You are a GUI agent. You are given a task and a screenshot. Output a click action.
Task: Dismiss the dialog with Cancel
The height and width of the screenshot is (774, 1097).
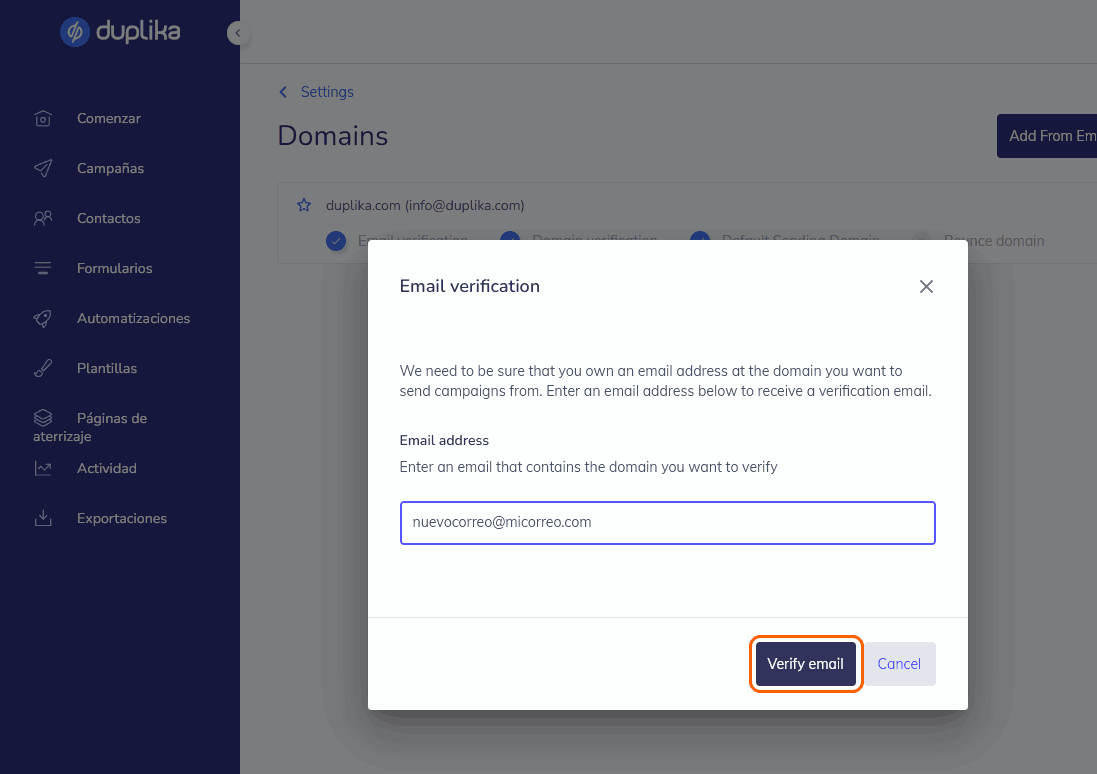898,663
